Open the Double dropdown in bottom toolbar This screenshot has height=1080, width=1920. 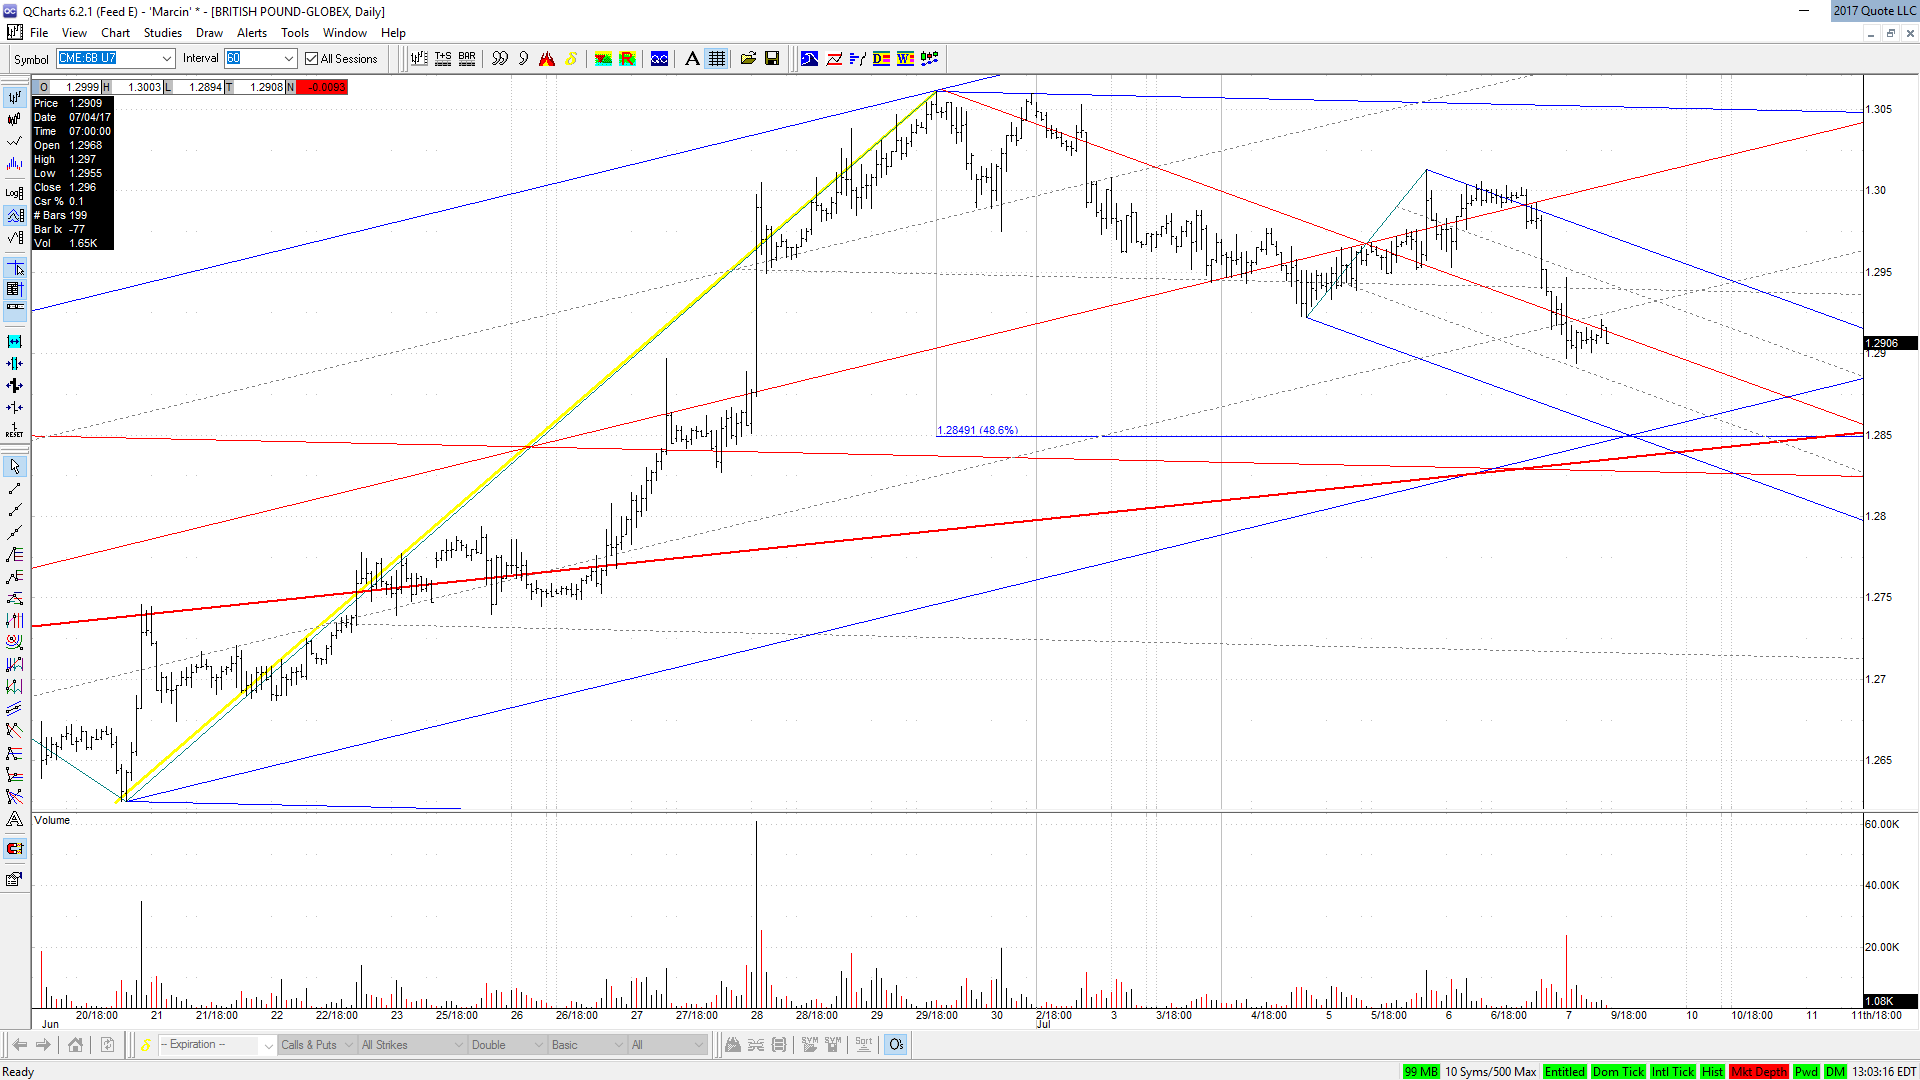[x=507, y=1045]
